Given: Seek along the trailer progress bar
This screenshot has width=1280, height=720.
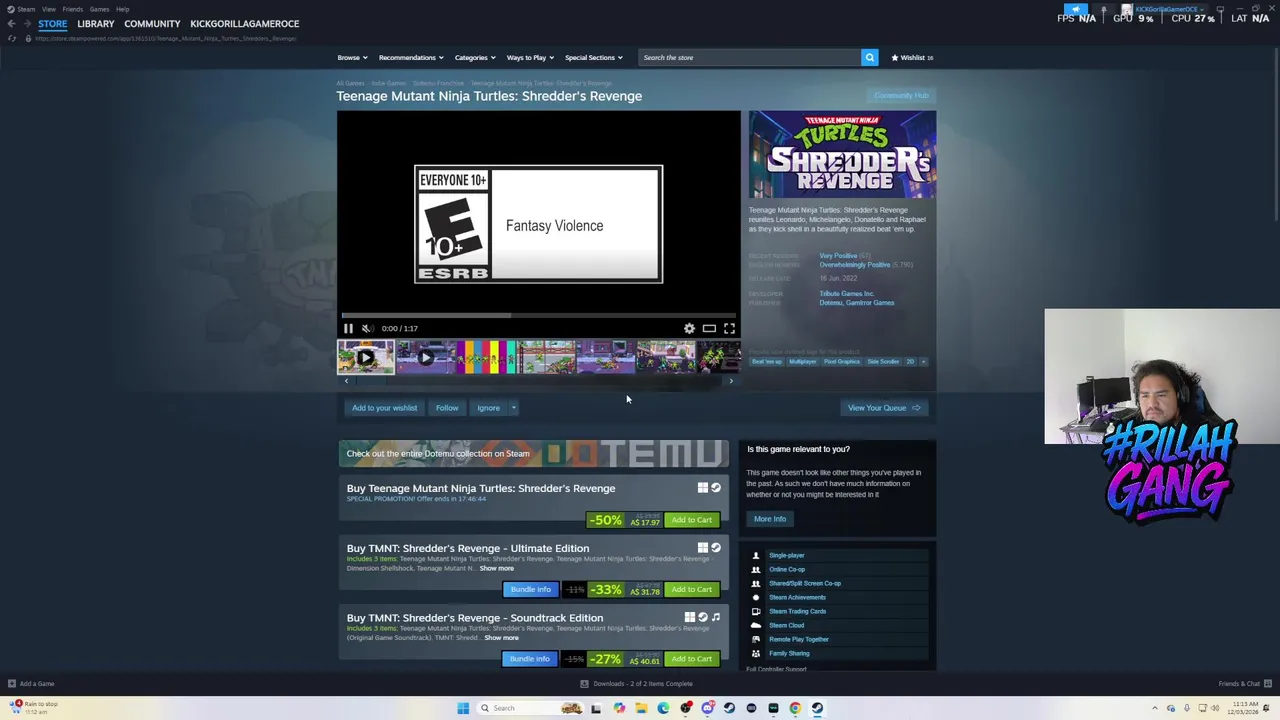Looking at the screenshot, I should click(x=538, y=315).
